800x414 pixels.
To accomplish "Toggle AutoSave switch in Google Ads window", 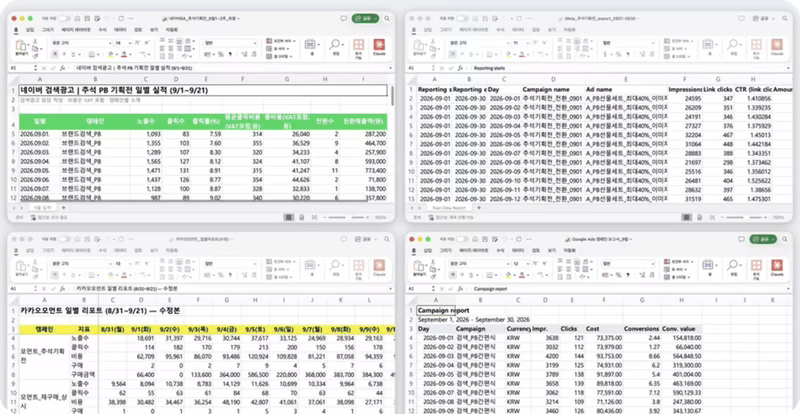I will (461, 239).
